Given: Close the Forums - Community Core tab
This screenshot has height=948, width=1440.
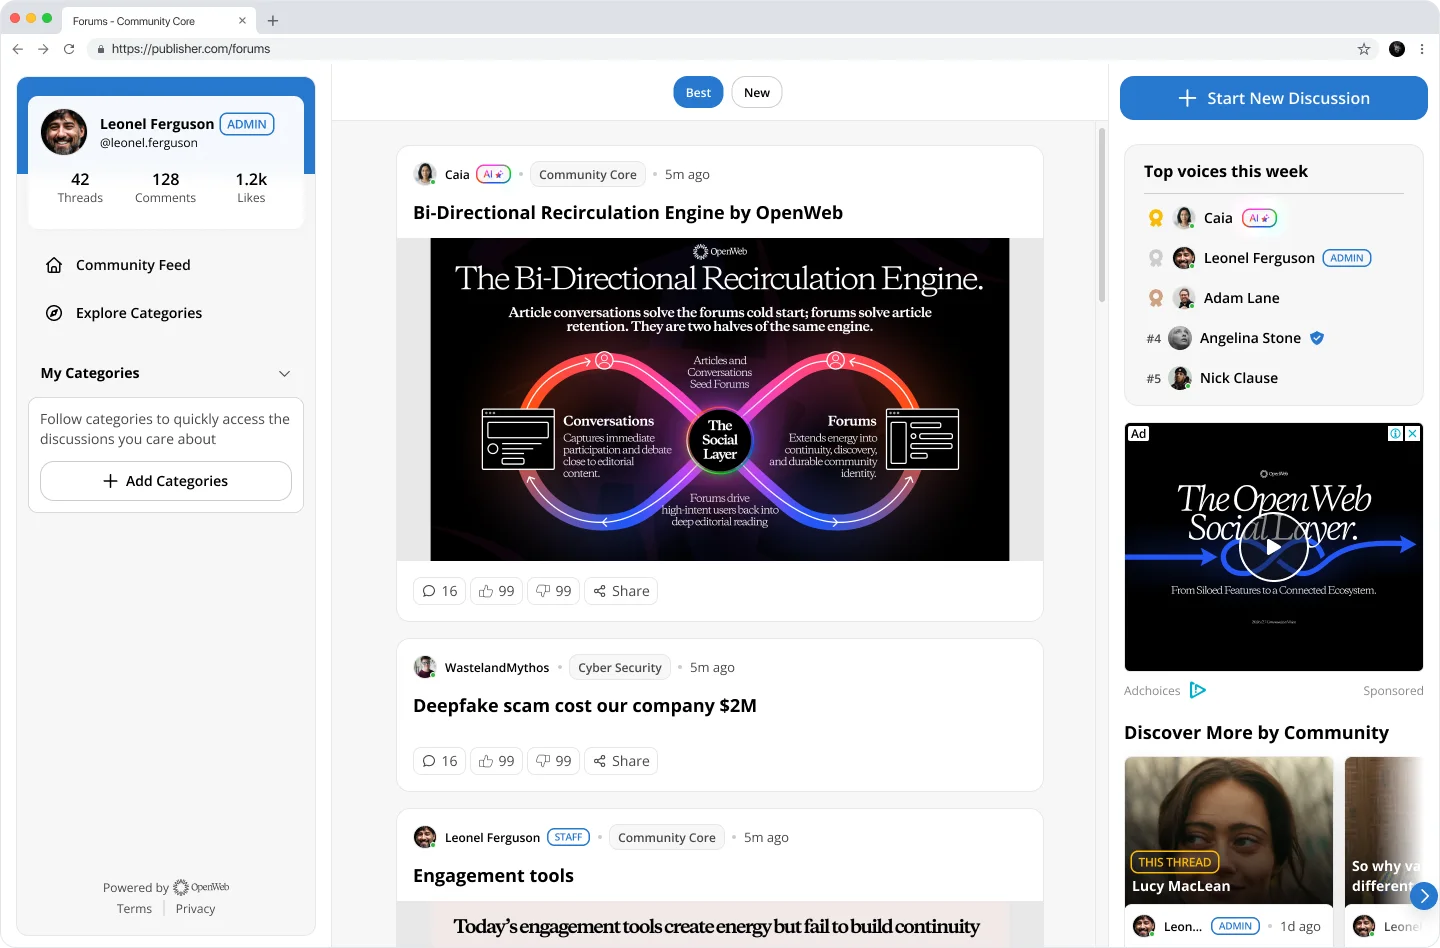Looking at the screenshot, I should (242, 21).
